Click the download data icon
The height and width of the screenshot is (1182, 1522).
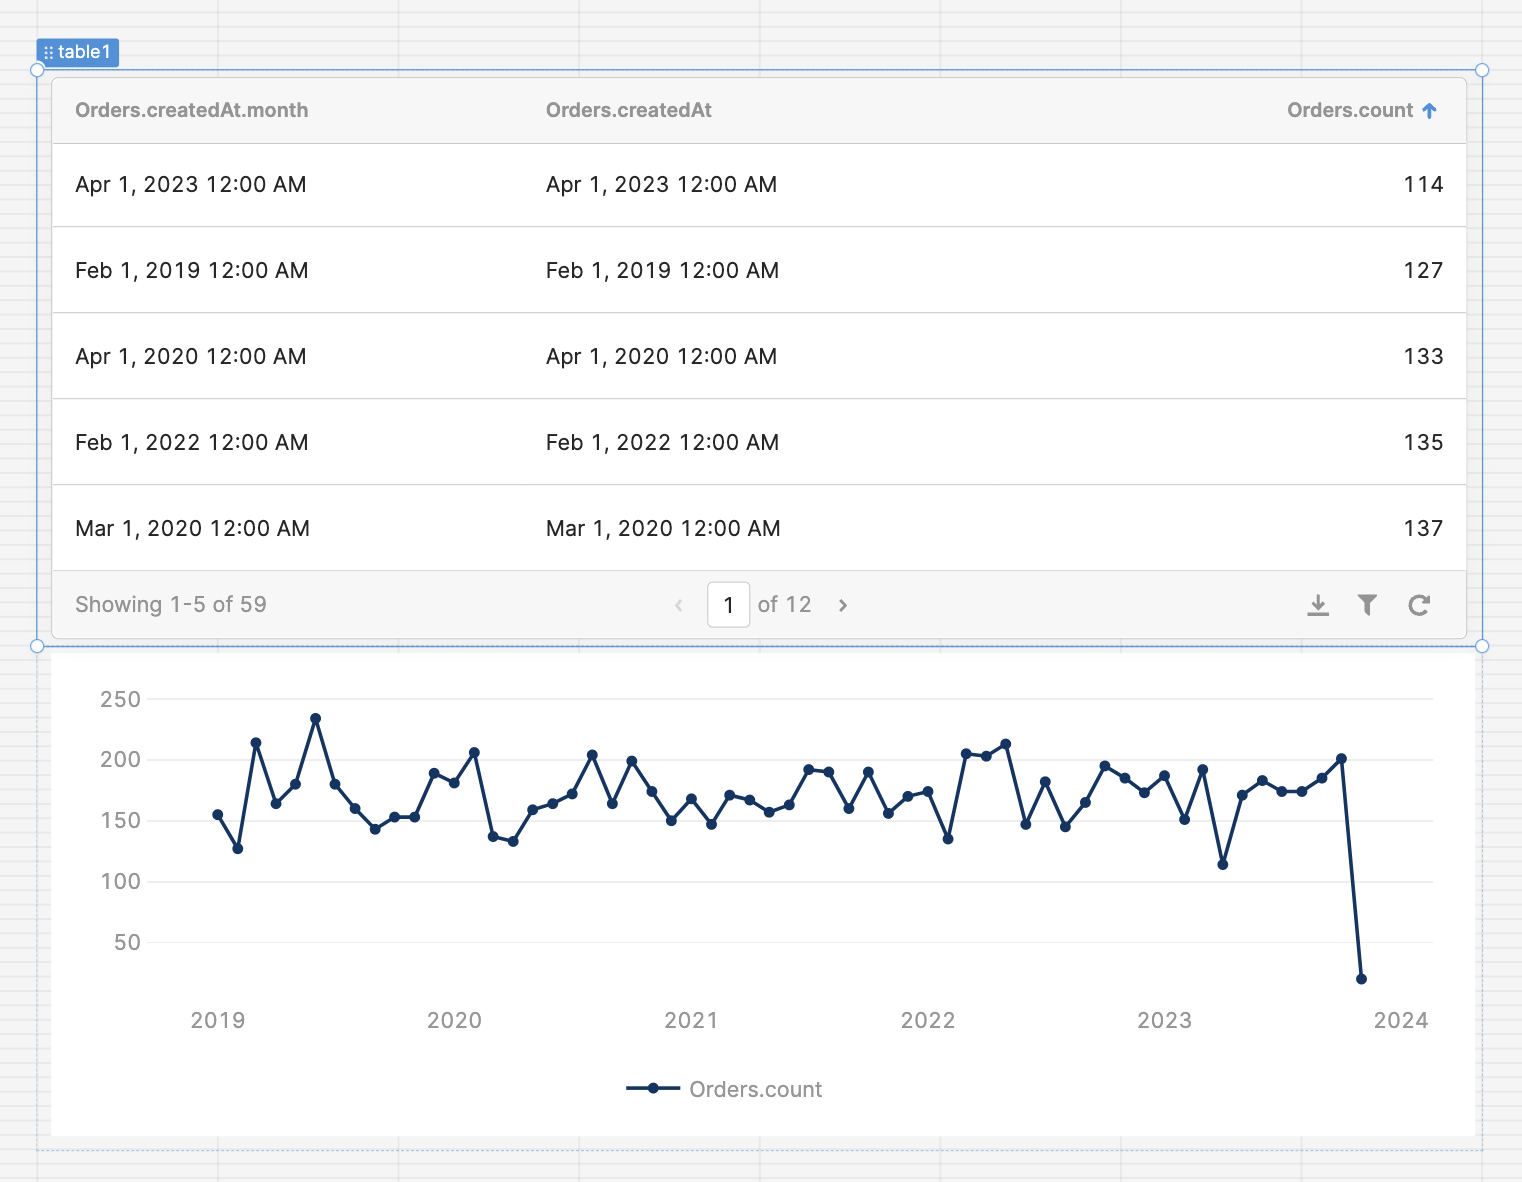(1318, 605)
